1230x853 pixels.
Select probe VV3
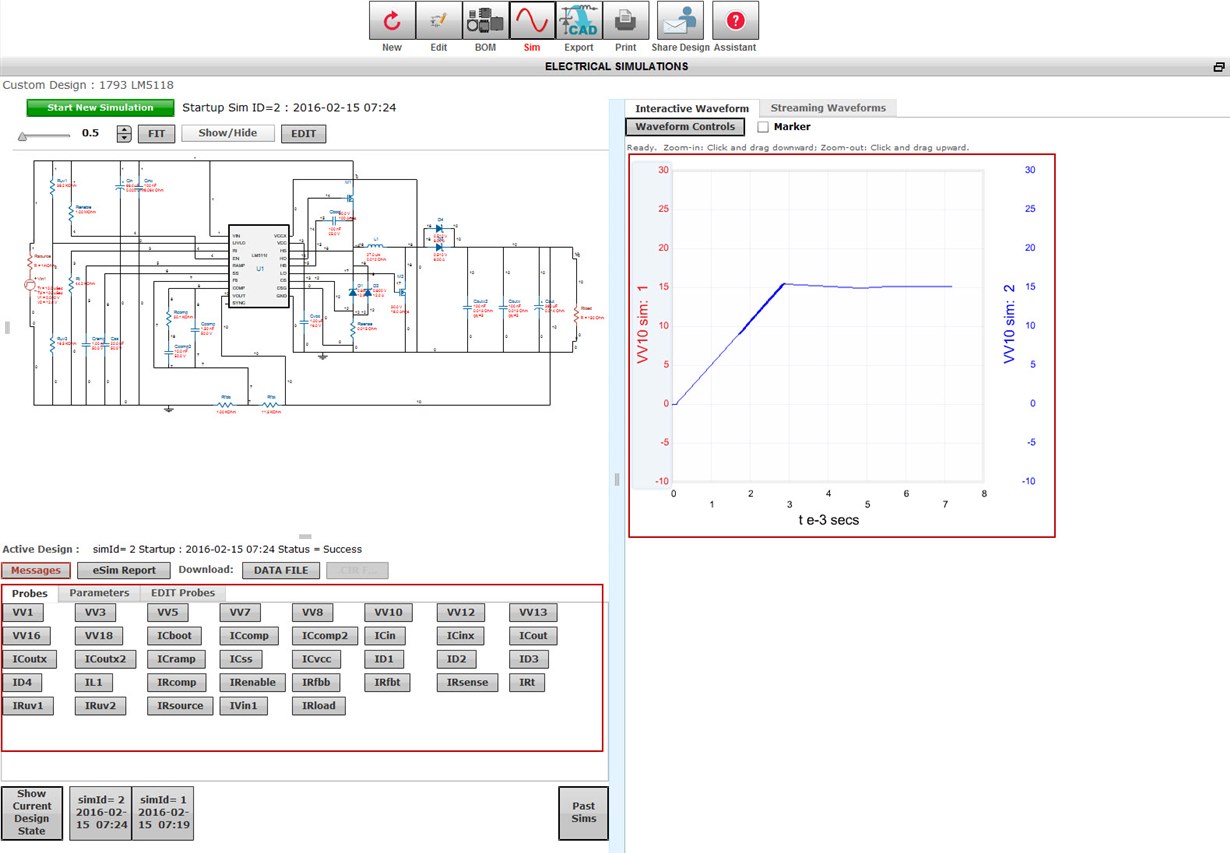95,613
